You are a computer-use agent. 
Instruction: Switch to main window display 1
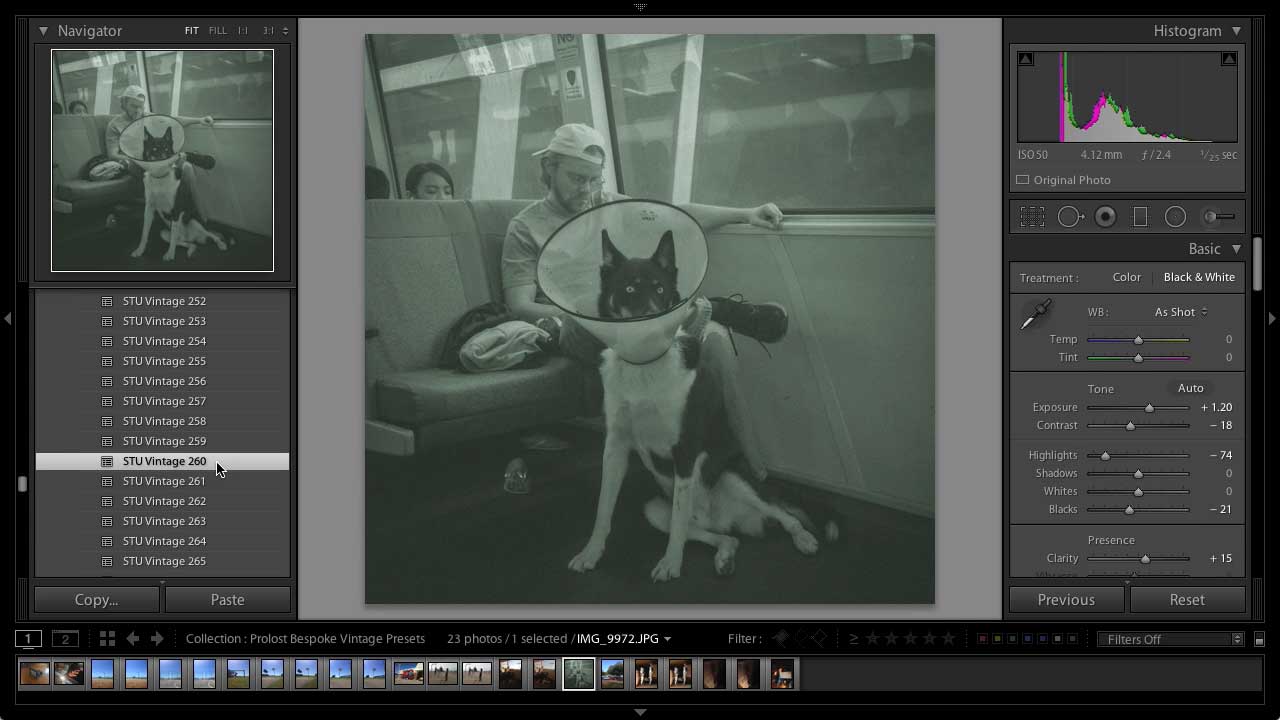[x=29, y=639]
